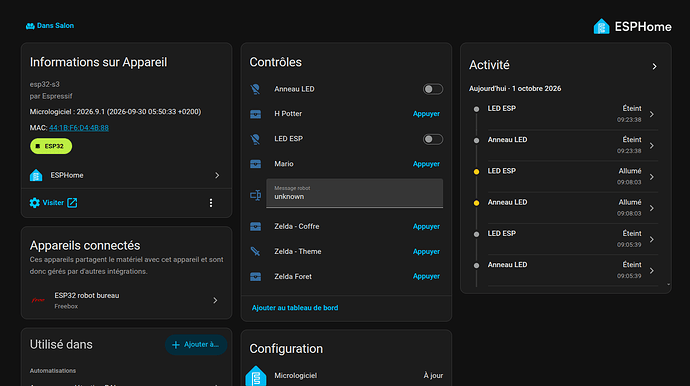Open ESP32 robot bureau chevron

point(215,301)
